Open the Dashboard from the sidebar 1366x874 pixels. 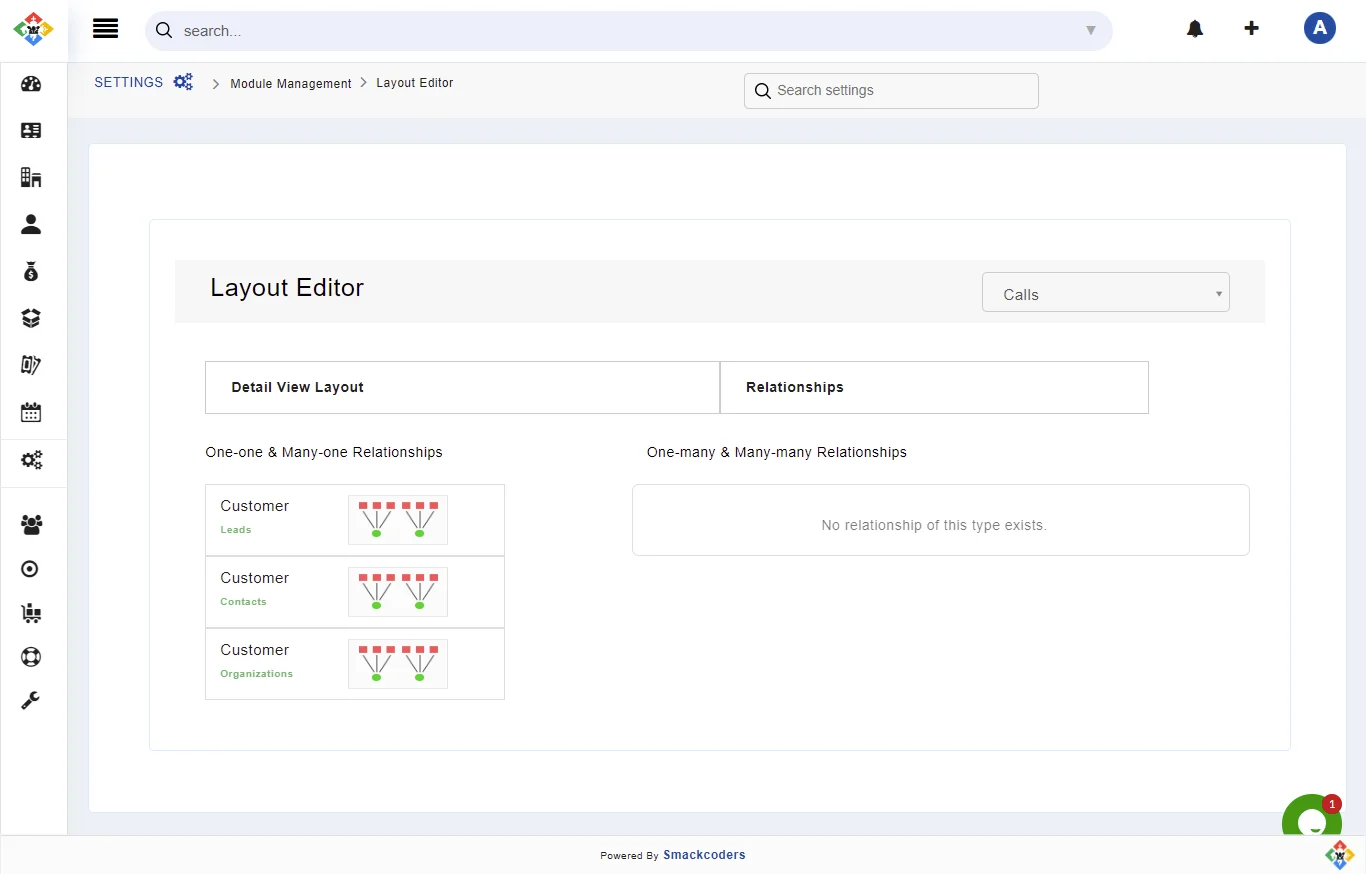[31, 84]
